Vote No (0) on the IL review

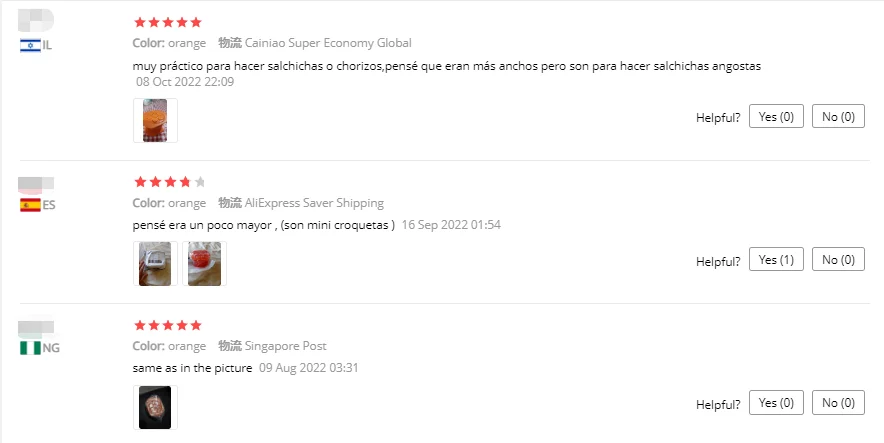pos(838,117)
